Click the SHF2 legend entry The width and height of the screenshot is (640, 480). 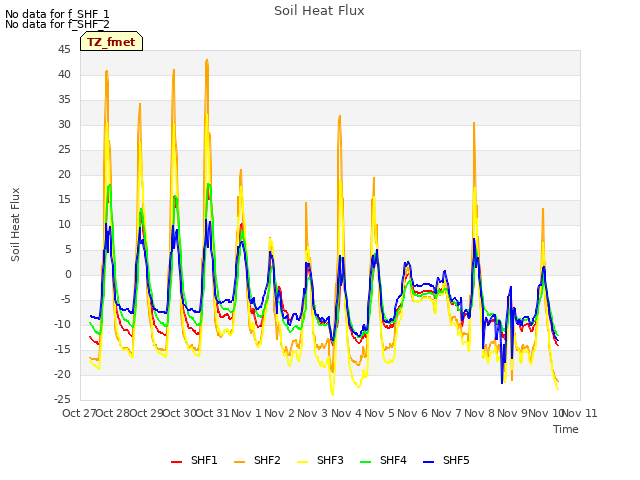(x=257, y=460)
